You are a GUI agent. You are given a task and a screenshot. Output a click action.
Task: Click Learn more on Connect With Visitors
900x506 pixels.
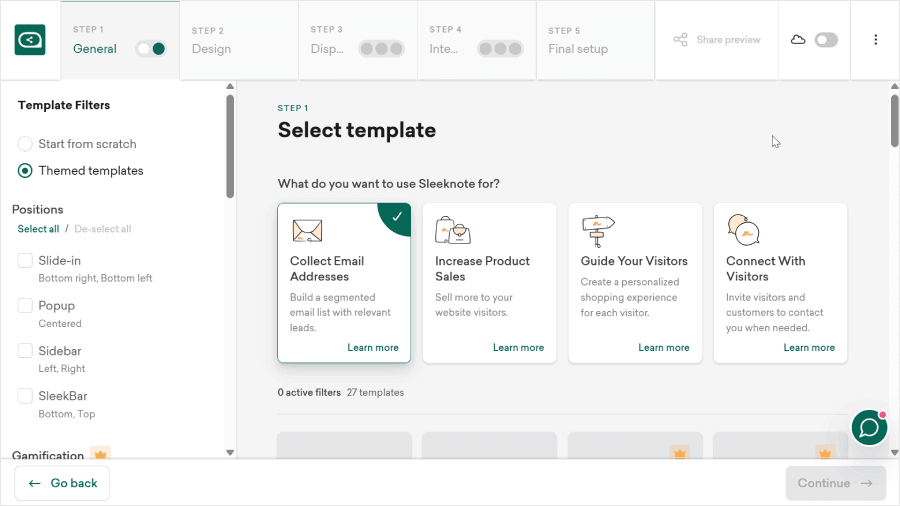809,348
